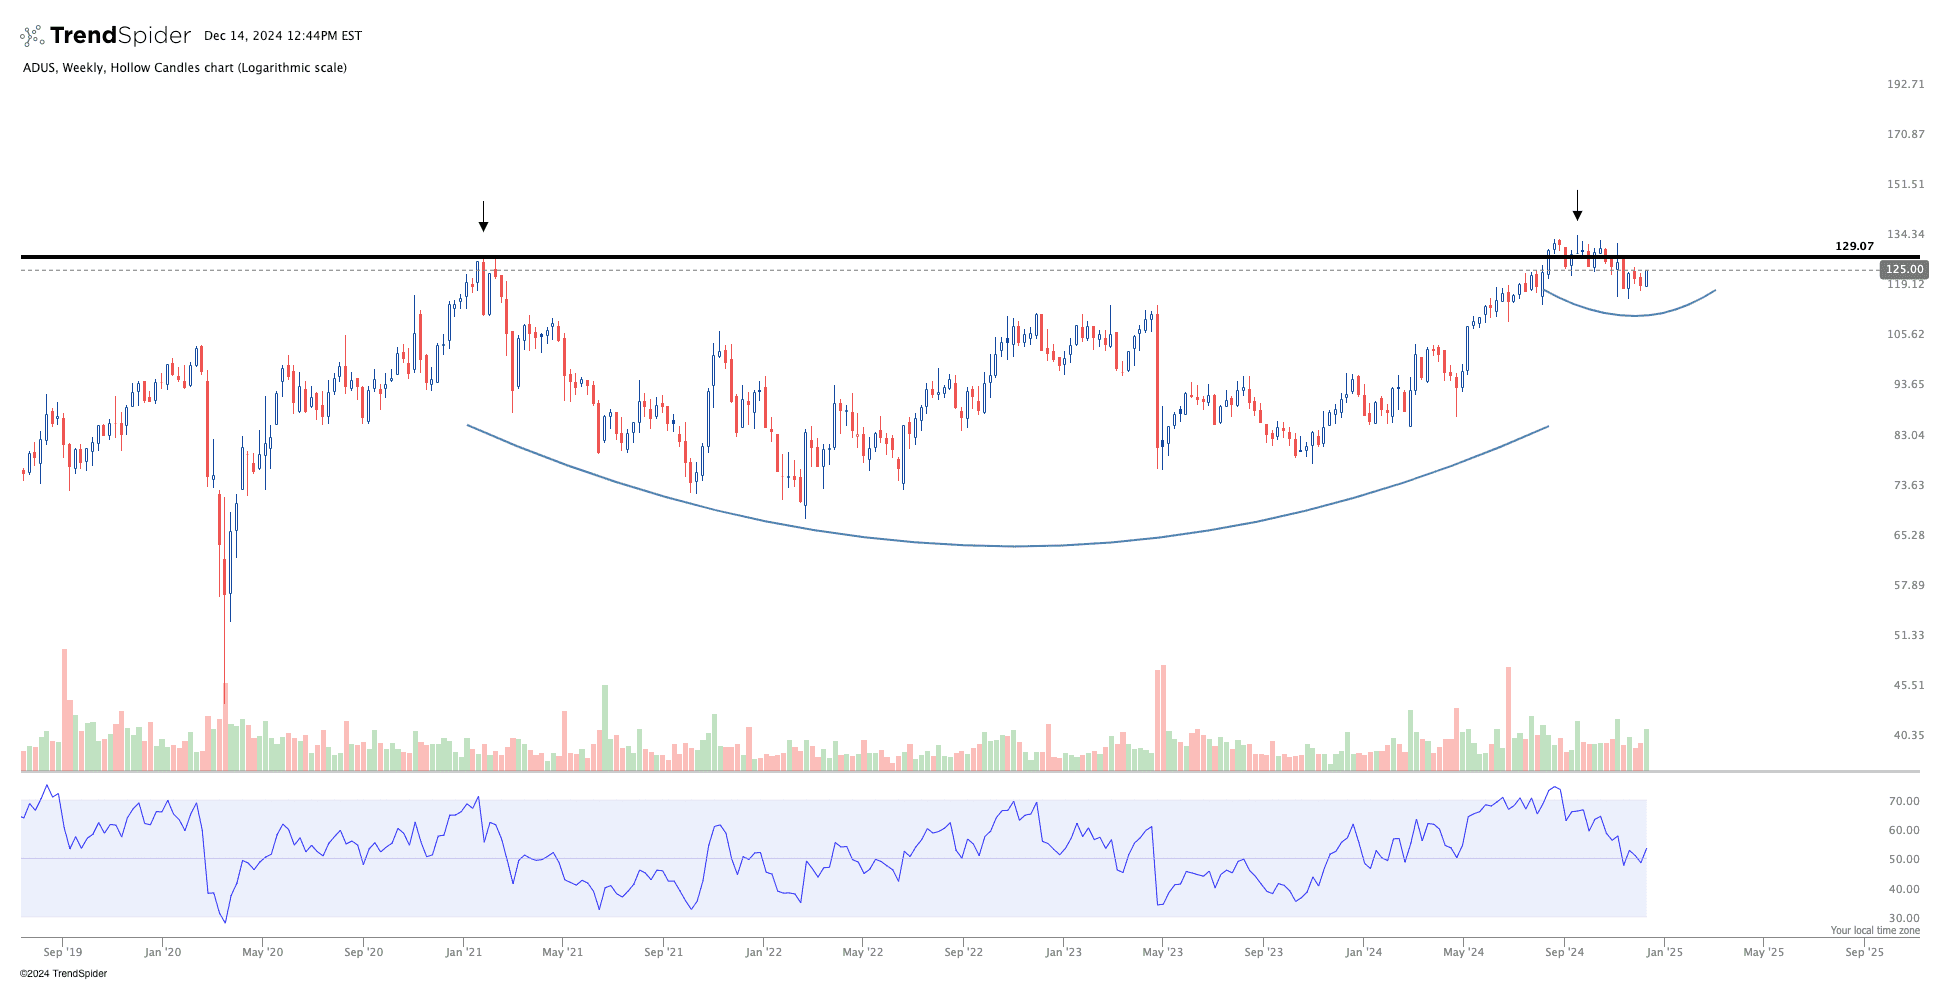The width and height of the screenshot is (1950, 983).
Task: Click the 30.00 RSI level label
Action: [x=1904, y=918]
